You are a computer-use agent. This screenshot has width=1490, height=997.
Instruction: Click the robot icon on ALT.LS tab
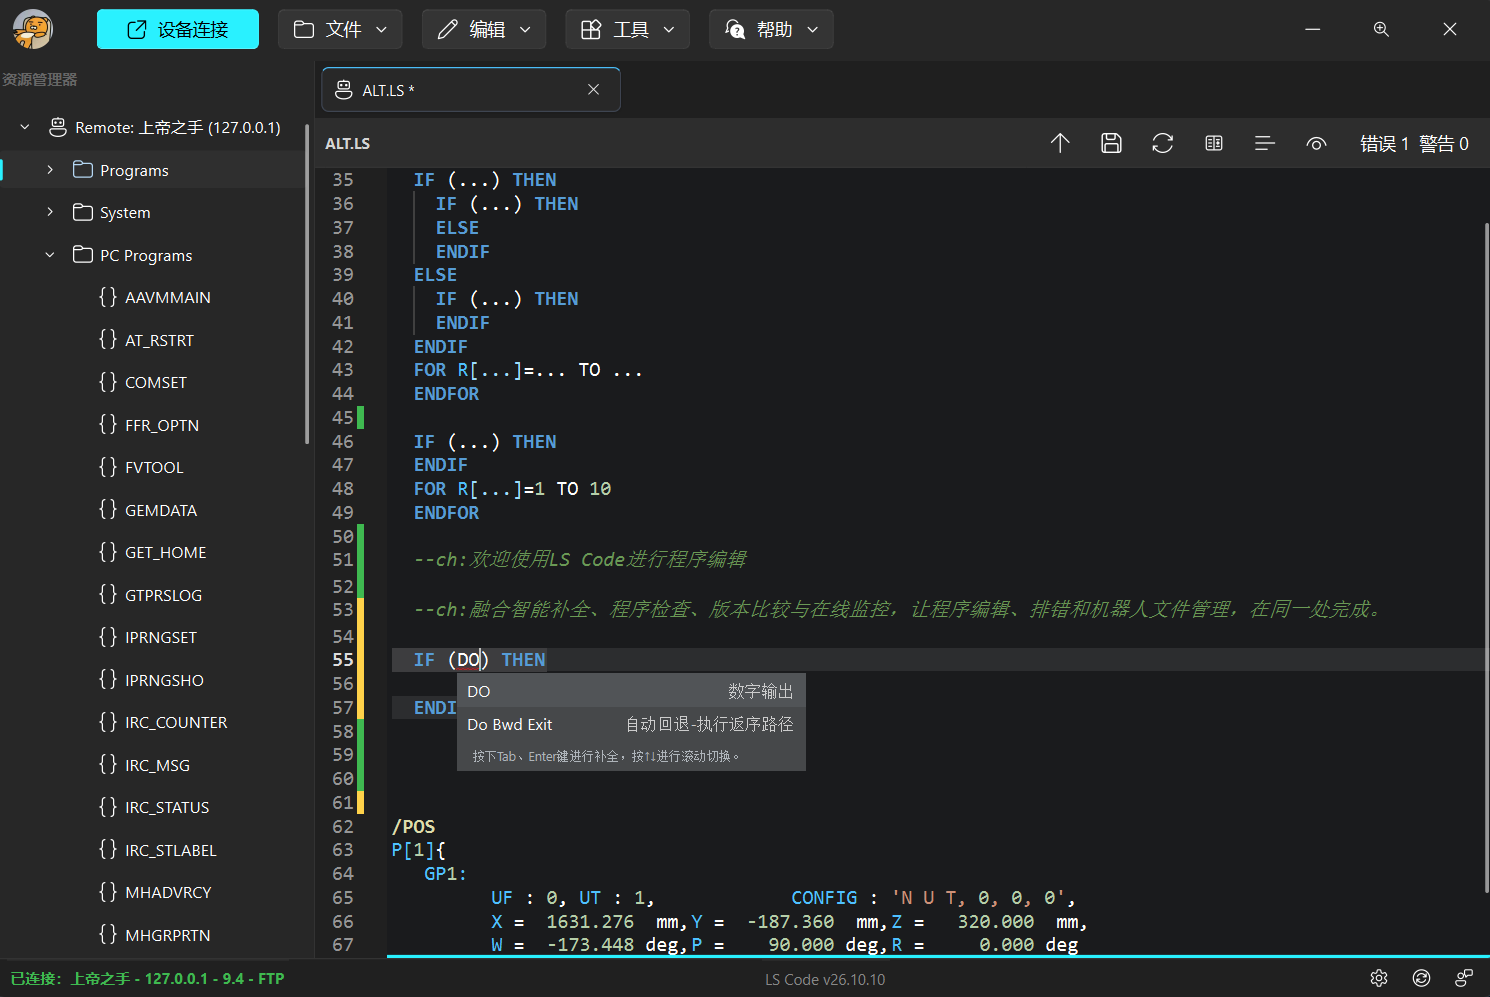coord(344,90)
